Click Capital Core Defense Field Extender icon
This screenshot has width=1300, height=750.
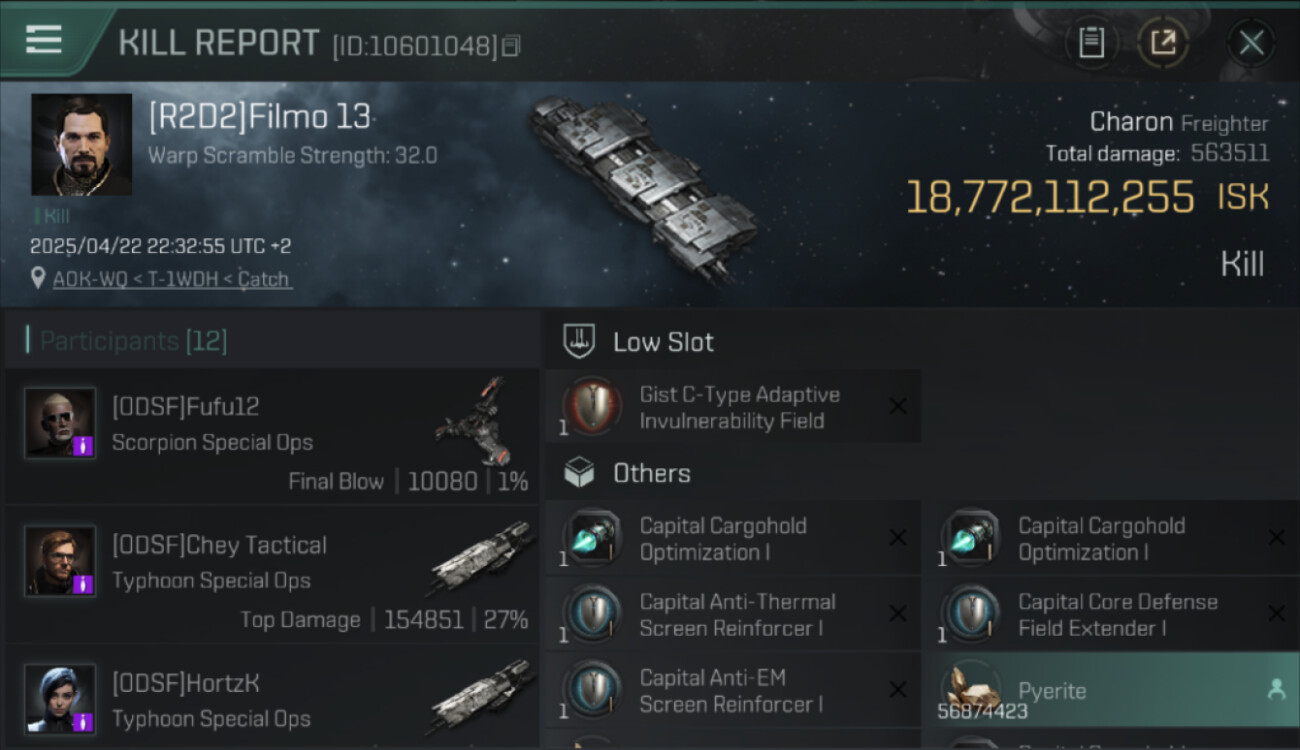point(970,614)
